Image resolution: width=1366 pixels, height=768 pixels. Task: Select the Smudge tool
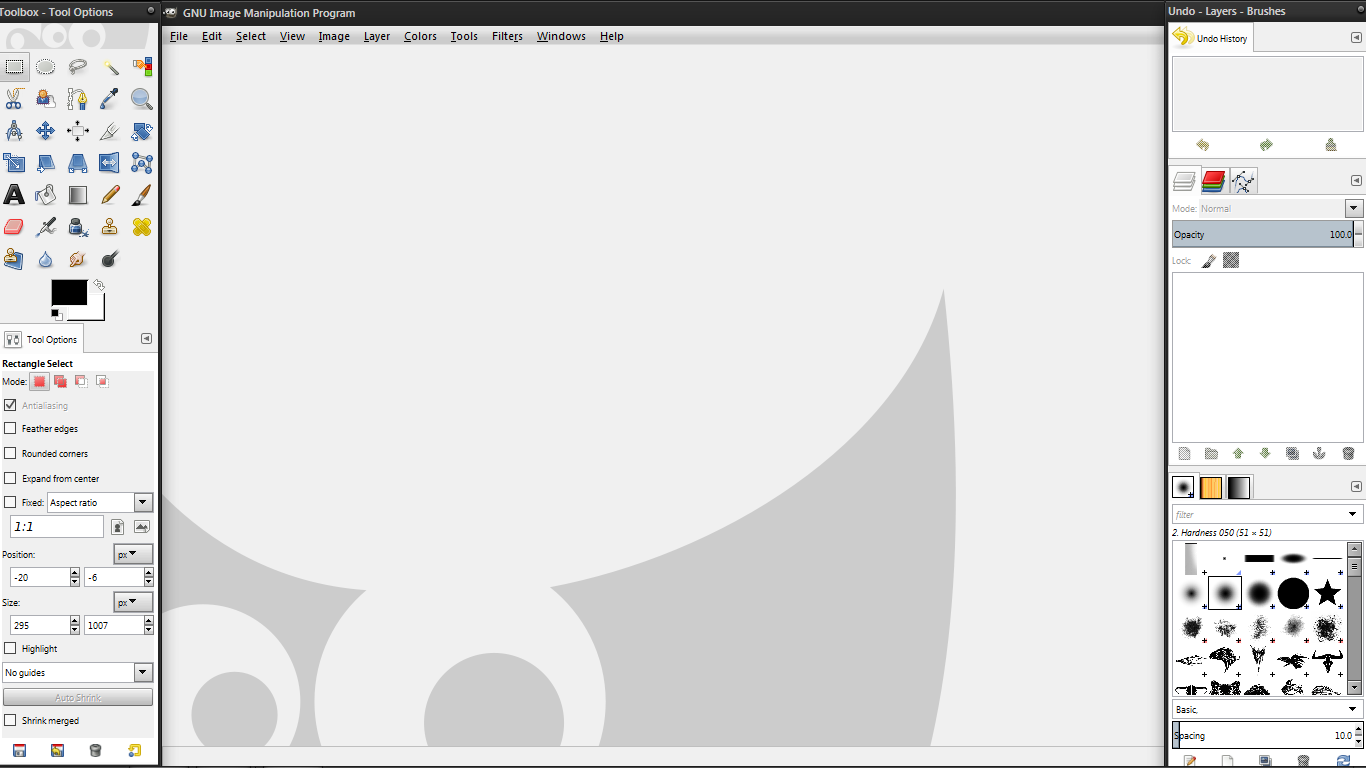[78, 259]
